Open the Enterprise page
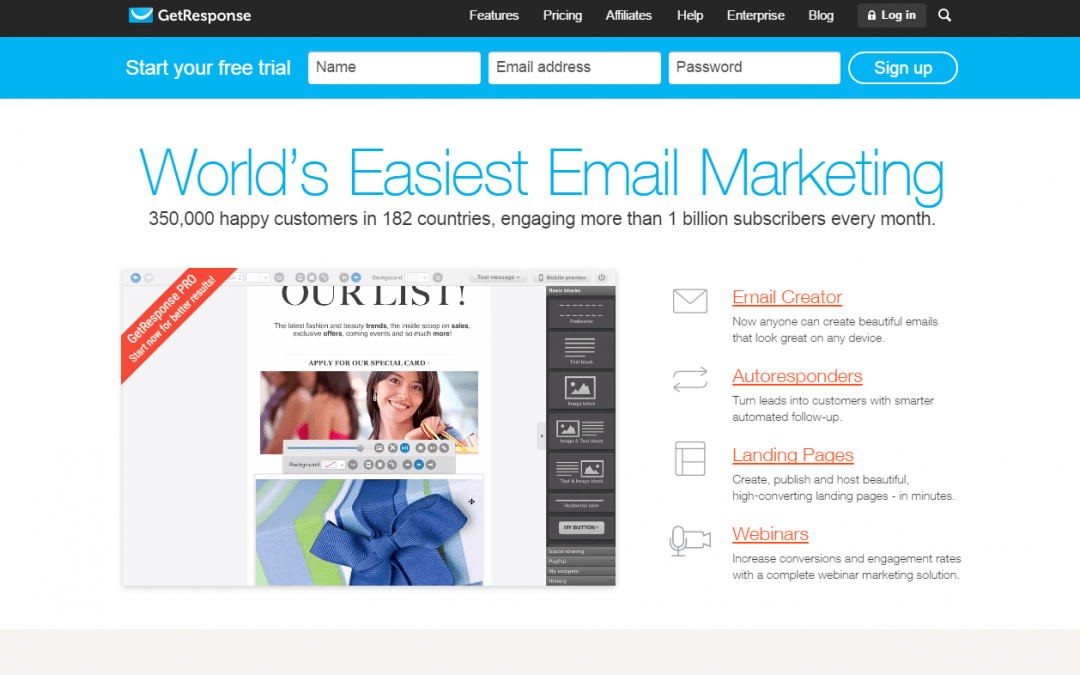1080x675 pixels. pos(756,15)
